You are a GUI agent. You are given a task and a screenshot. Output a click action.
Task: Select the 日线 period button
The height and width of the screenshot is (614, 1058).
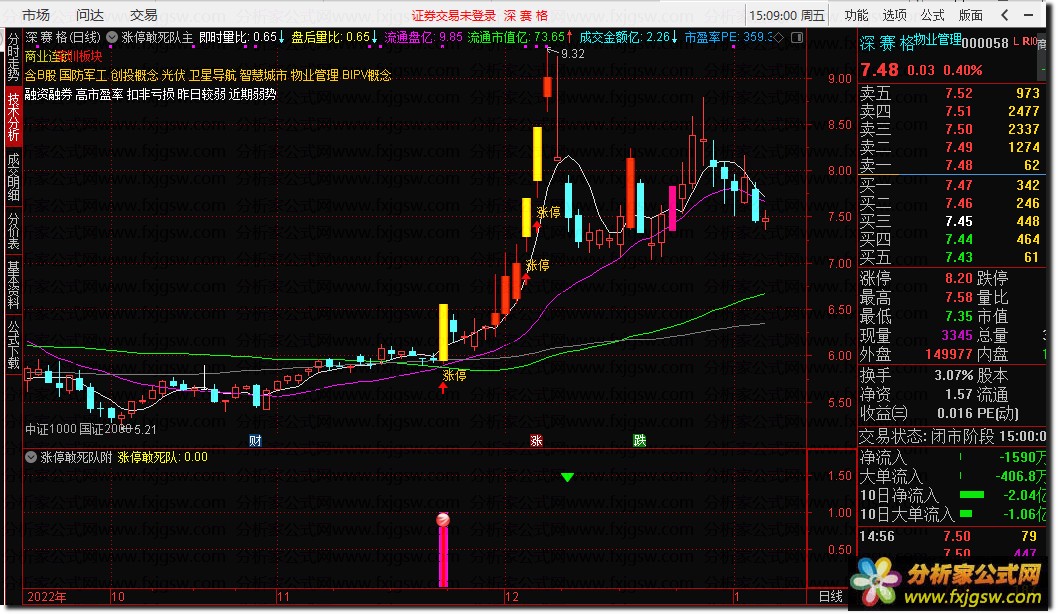pyautogui.click(x=831, y=596)
